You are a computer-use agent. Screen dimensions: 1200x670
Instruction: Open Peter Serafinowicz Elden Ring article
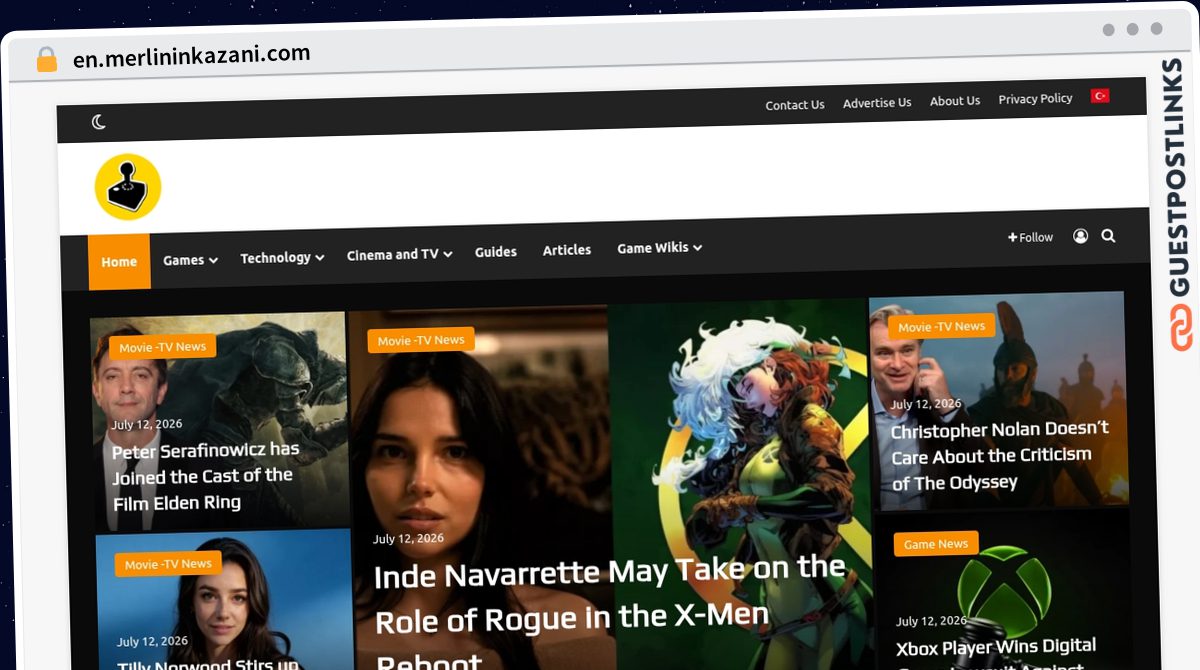click(x=205, y=476)
